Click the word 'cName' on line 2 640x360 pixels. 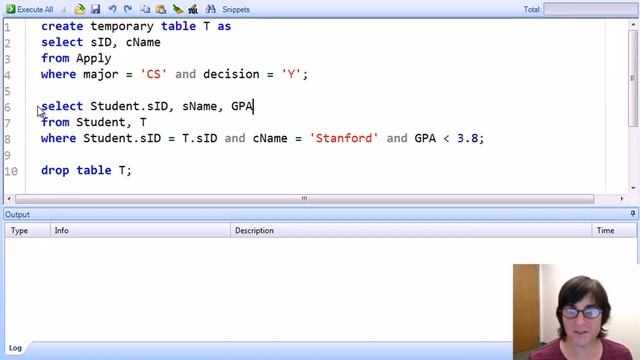(143, 42)
